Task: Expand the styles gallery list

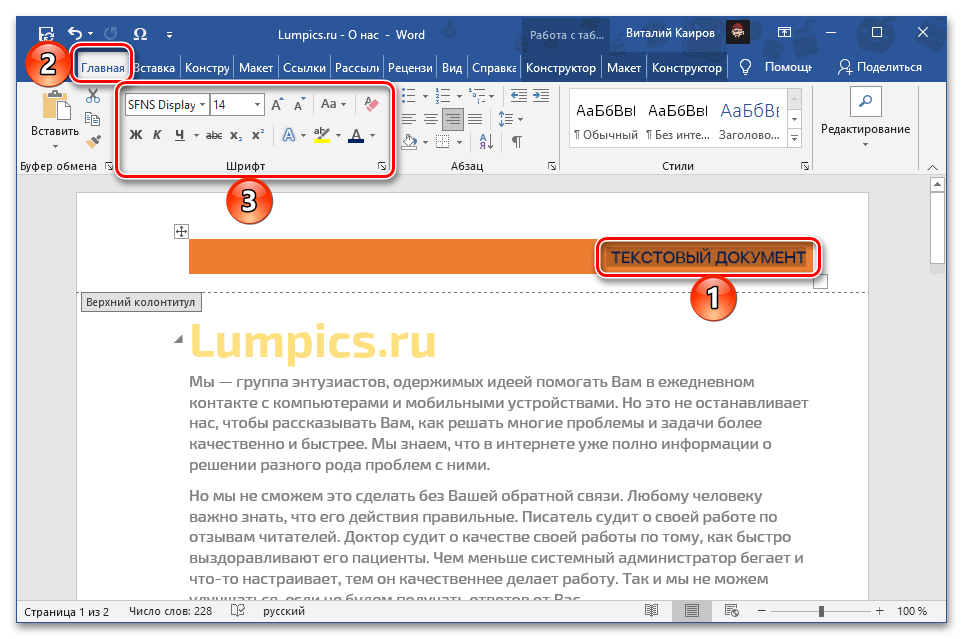Action: (794, 139)
